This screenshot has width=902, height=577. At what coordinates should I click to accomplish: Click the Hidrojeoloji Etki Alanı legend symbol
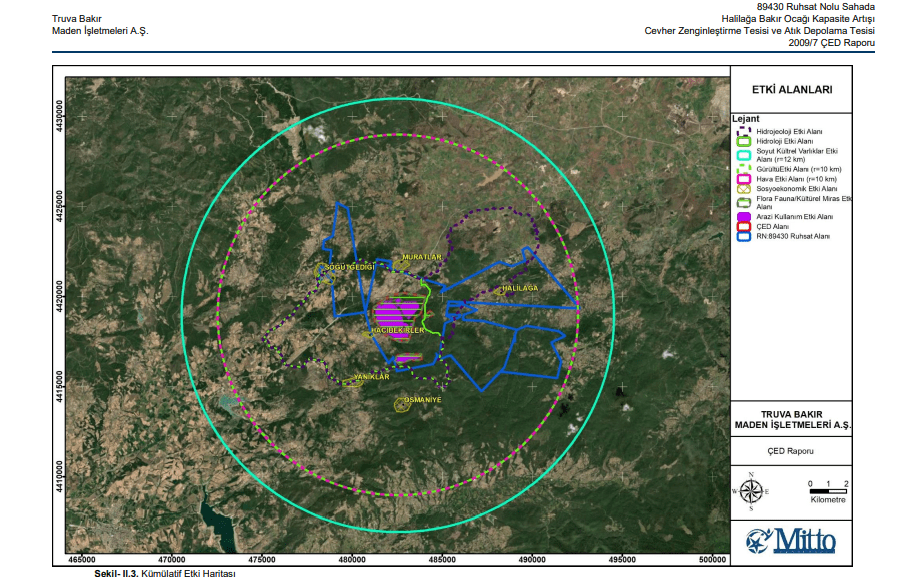click(x=744, y=130)
